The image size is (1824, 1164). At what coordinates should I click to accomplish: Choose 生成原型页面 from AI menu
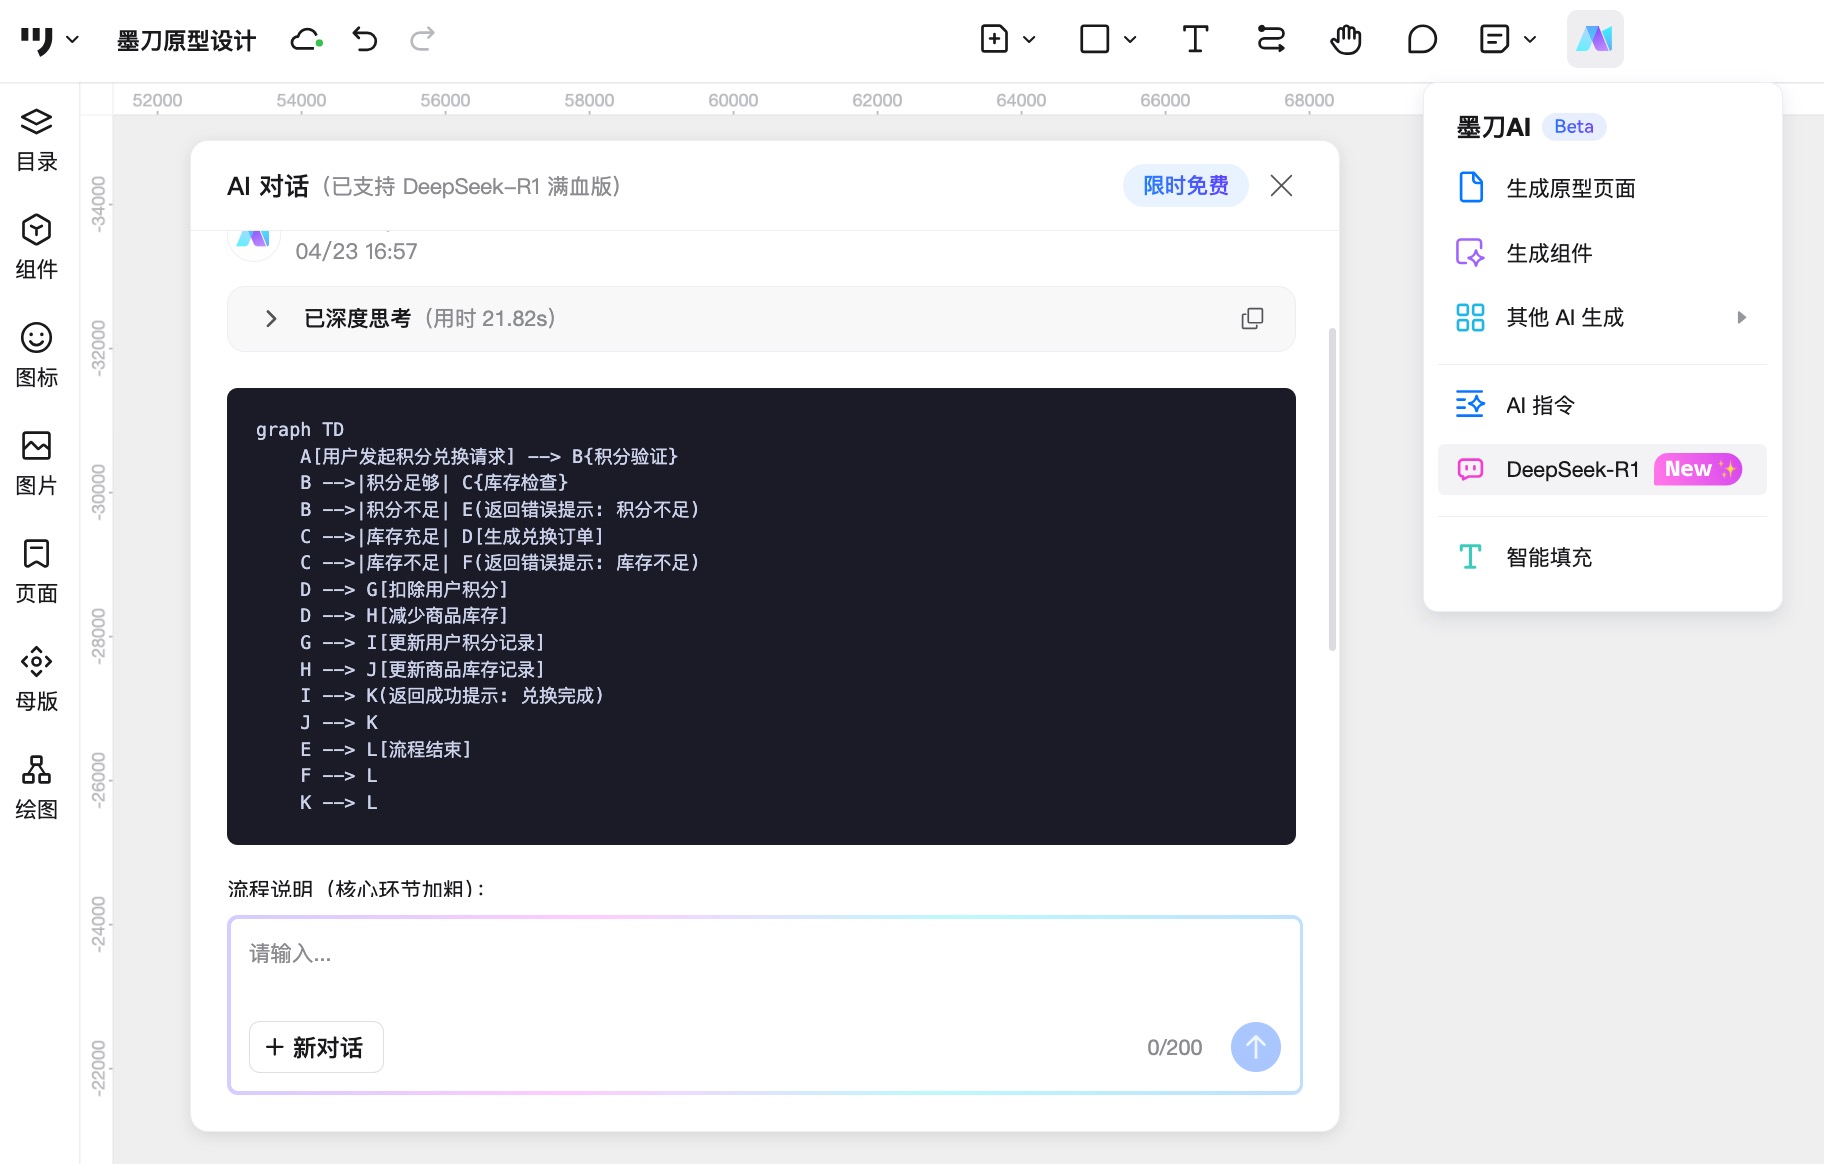pos(1602,188)
